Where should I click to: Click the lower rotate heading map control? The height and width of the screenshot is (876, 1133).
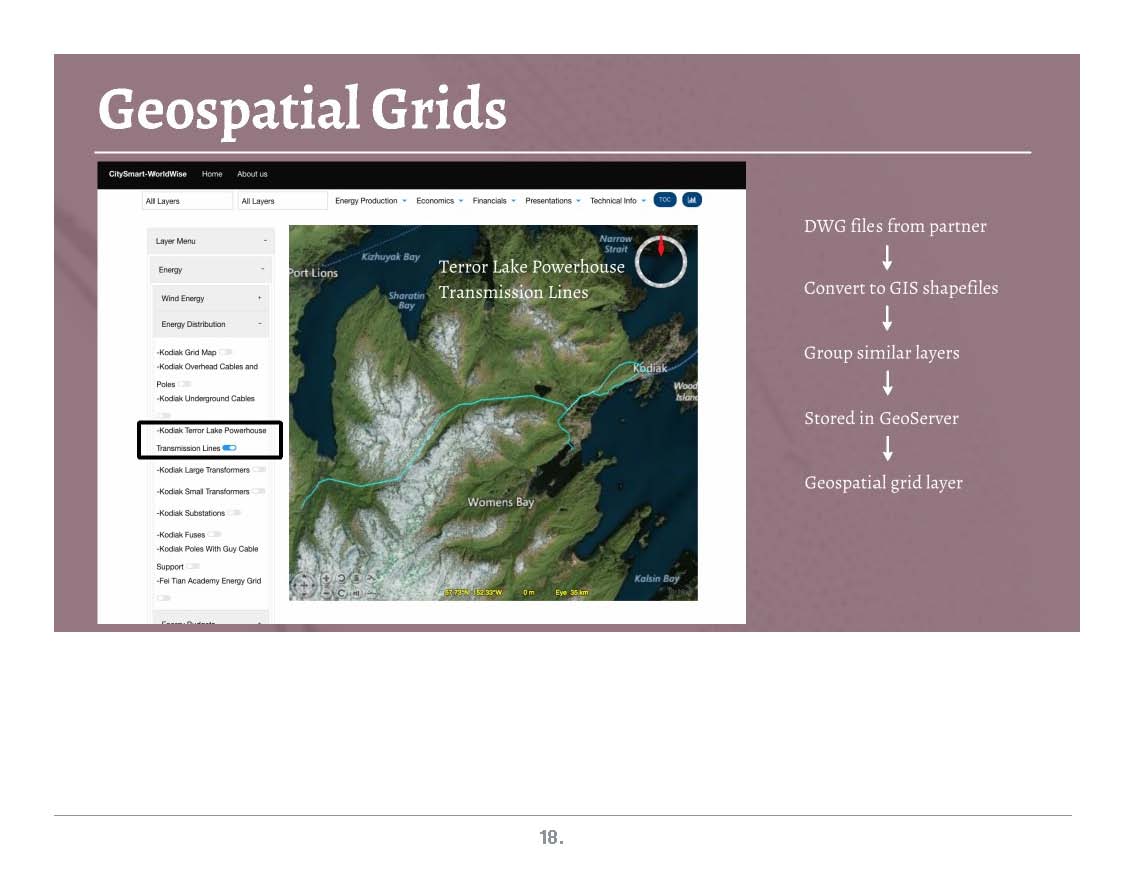pyautogui.click(x=342, y=593)
